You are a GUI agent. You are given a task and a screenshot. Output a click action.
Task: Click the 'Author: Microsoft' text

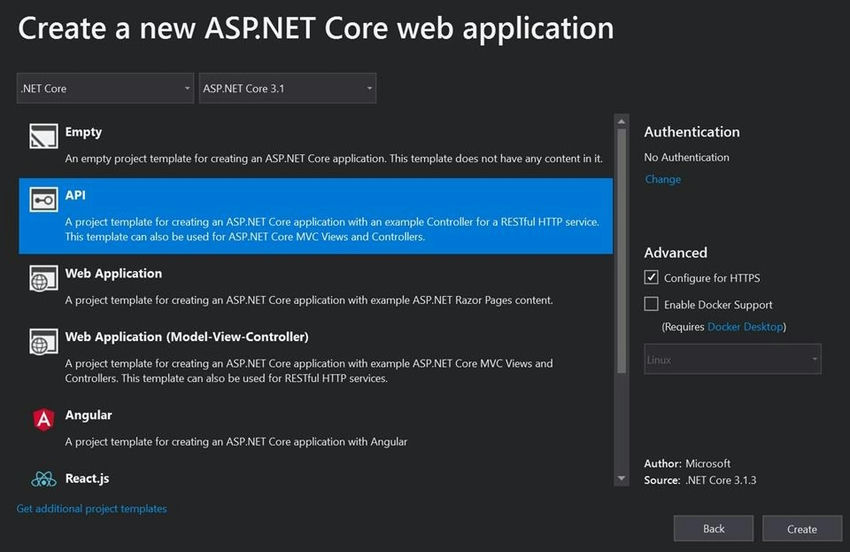tap(687, 464)
